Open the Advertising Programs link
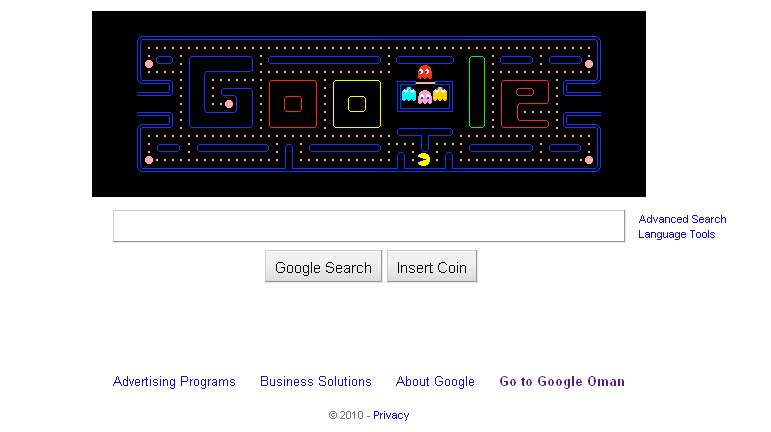771x432 pixels. click(x=174, y=381)
